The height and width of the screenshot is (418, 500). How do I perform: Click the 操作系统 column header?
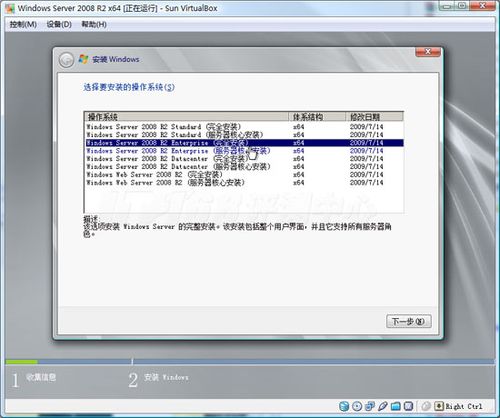click(187, 117)
